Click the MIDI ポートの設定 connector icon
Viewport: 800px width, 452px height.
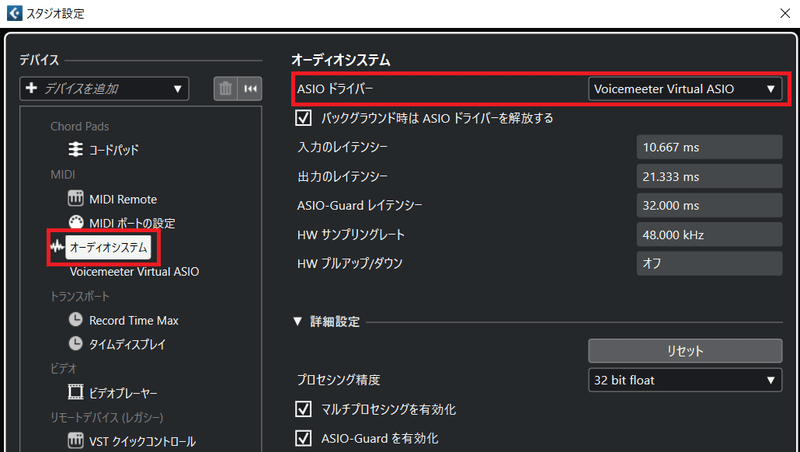point(76,222)
